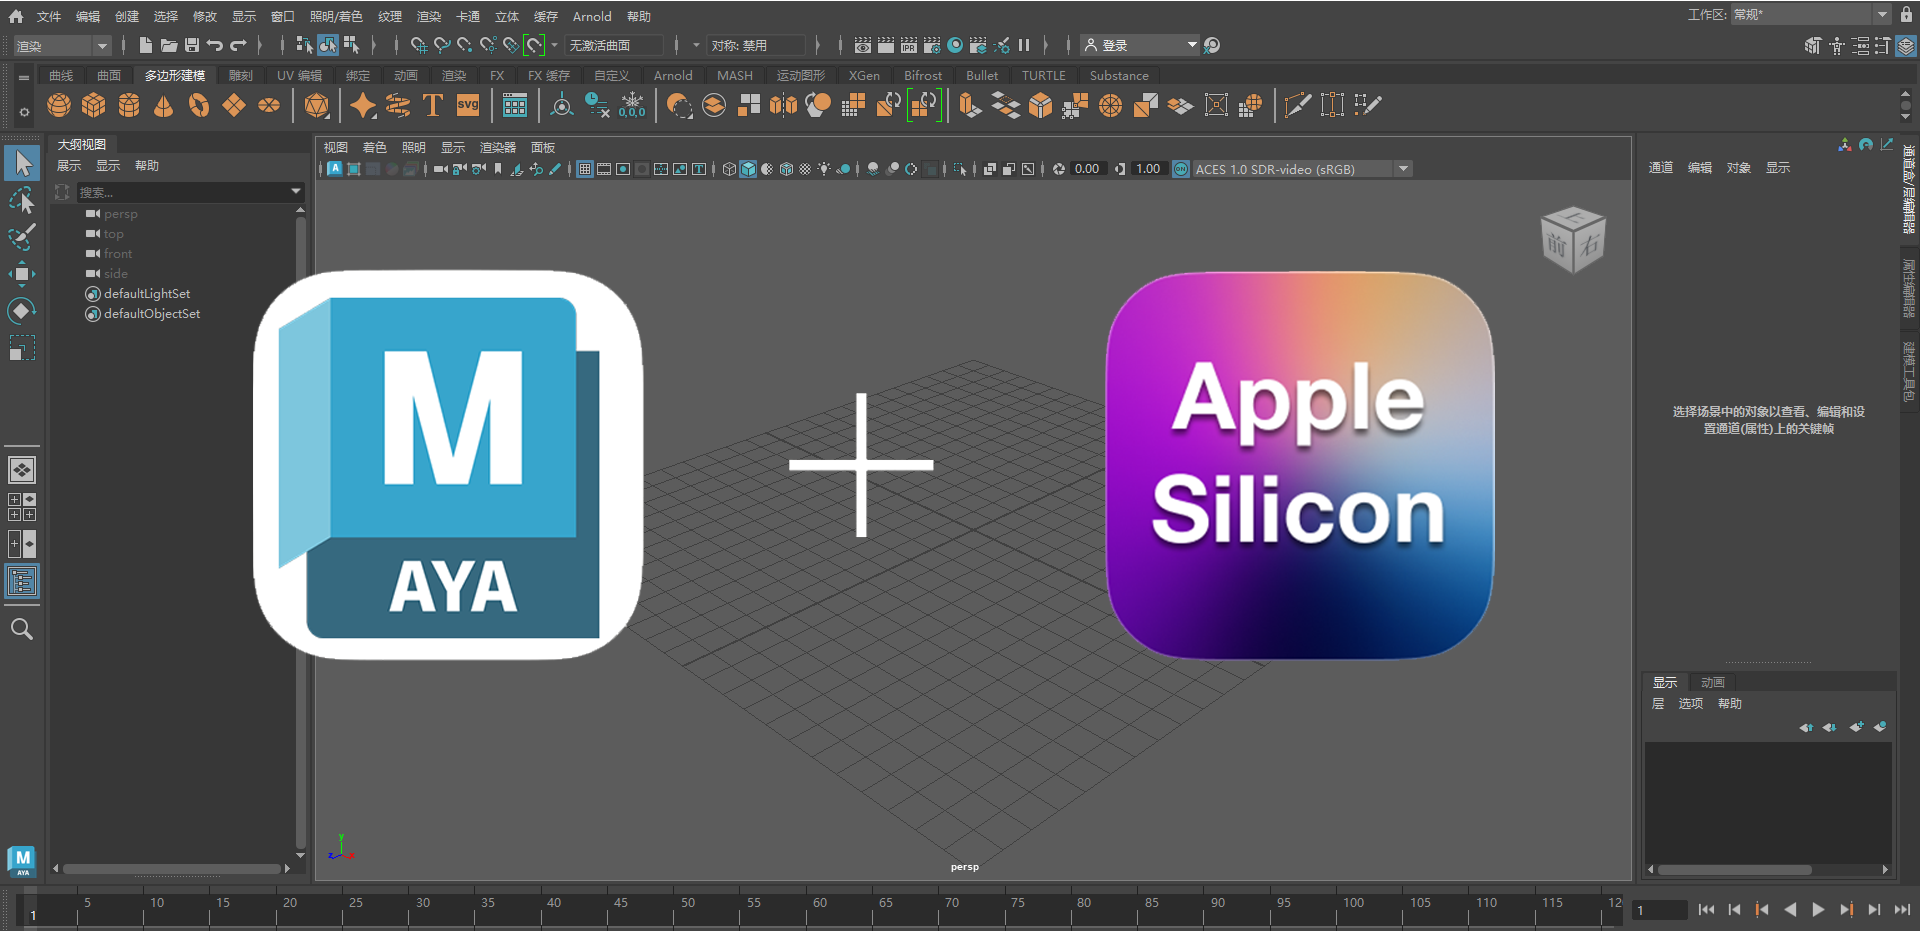Select the Lasso selection tool
This screenshot has height=931, width=1920.
[22, 200]
